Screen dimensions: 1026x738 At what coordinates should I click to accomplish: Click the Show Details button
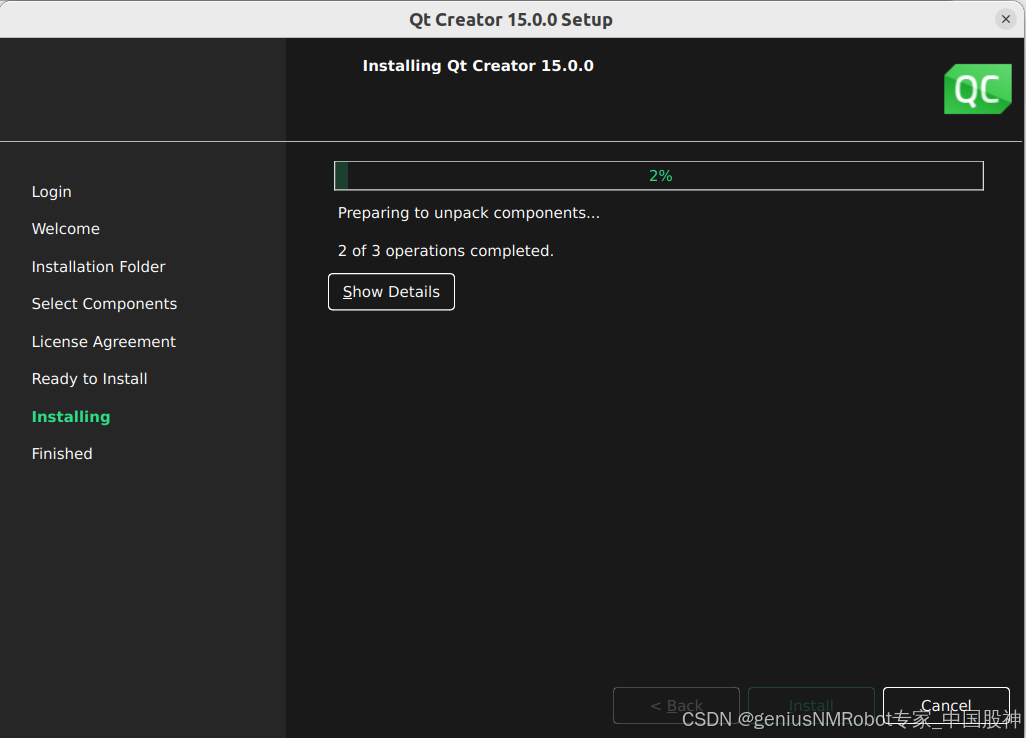(x=391, y=291)
